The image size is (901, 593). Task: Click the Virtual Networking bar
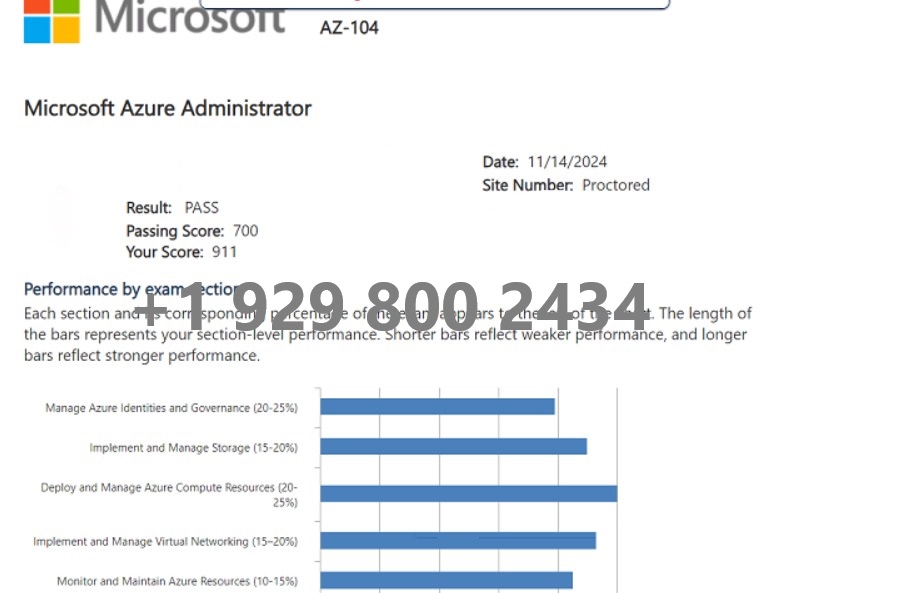458,541
